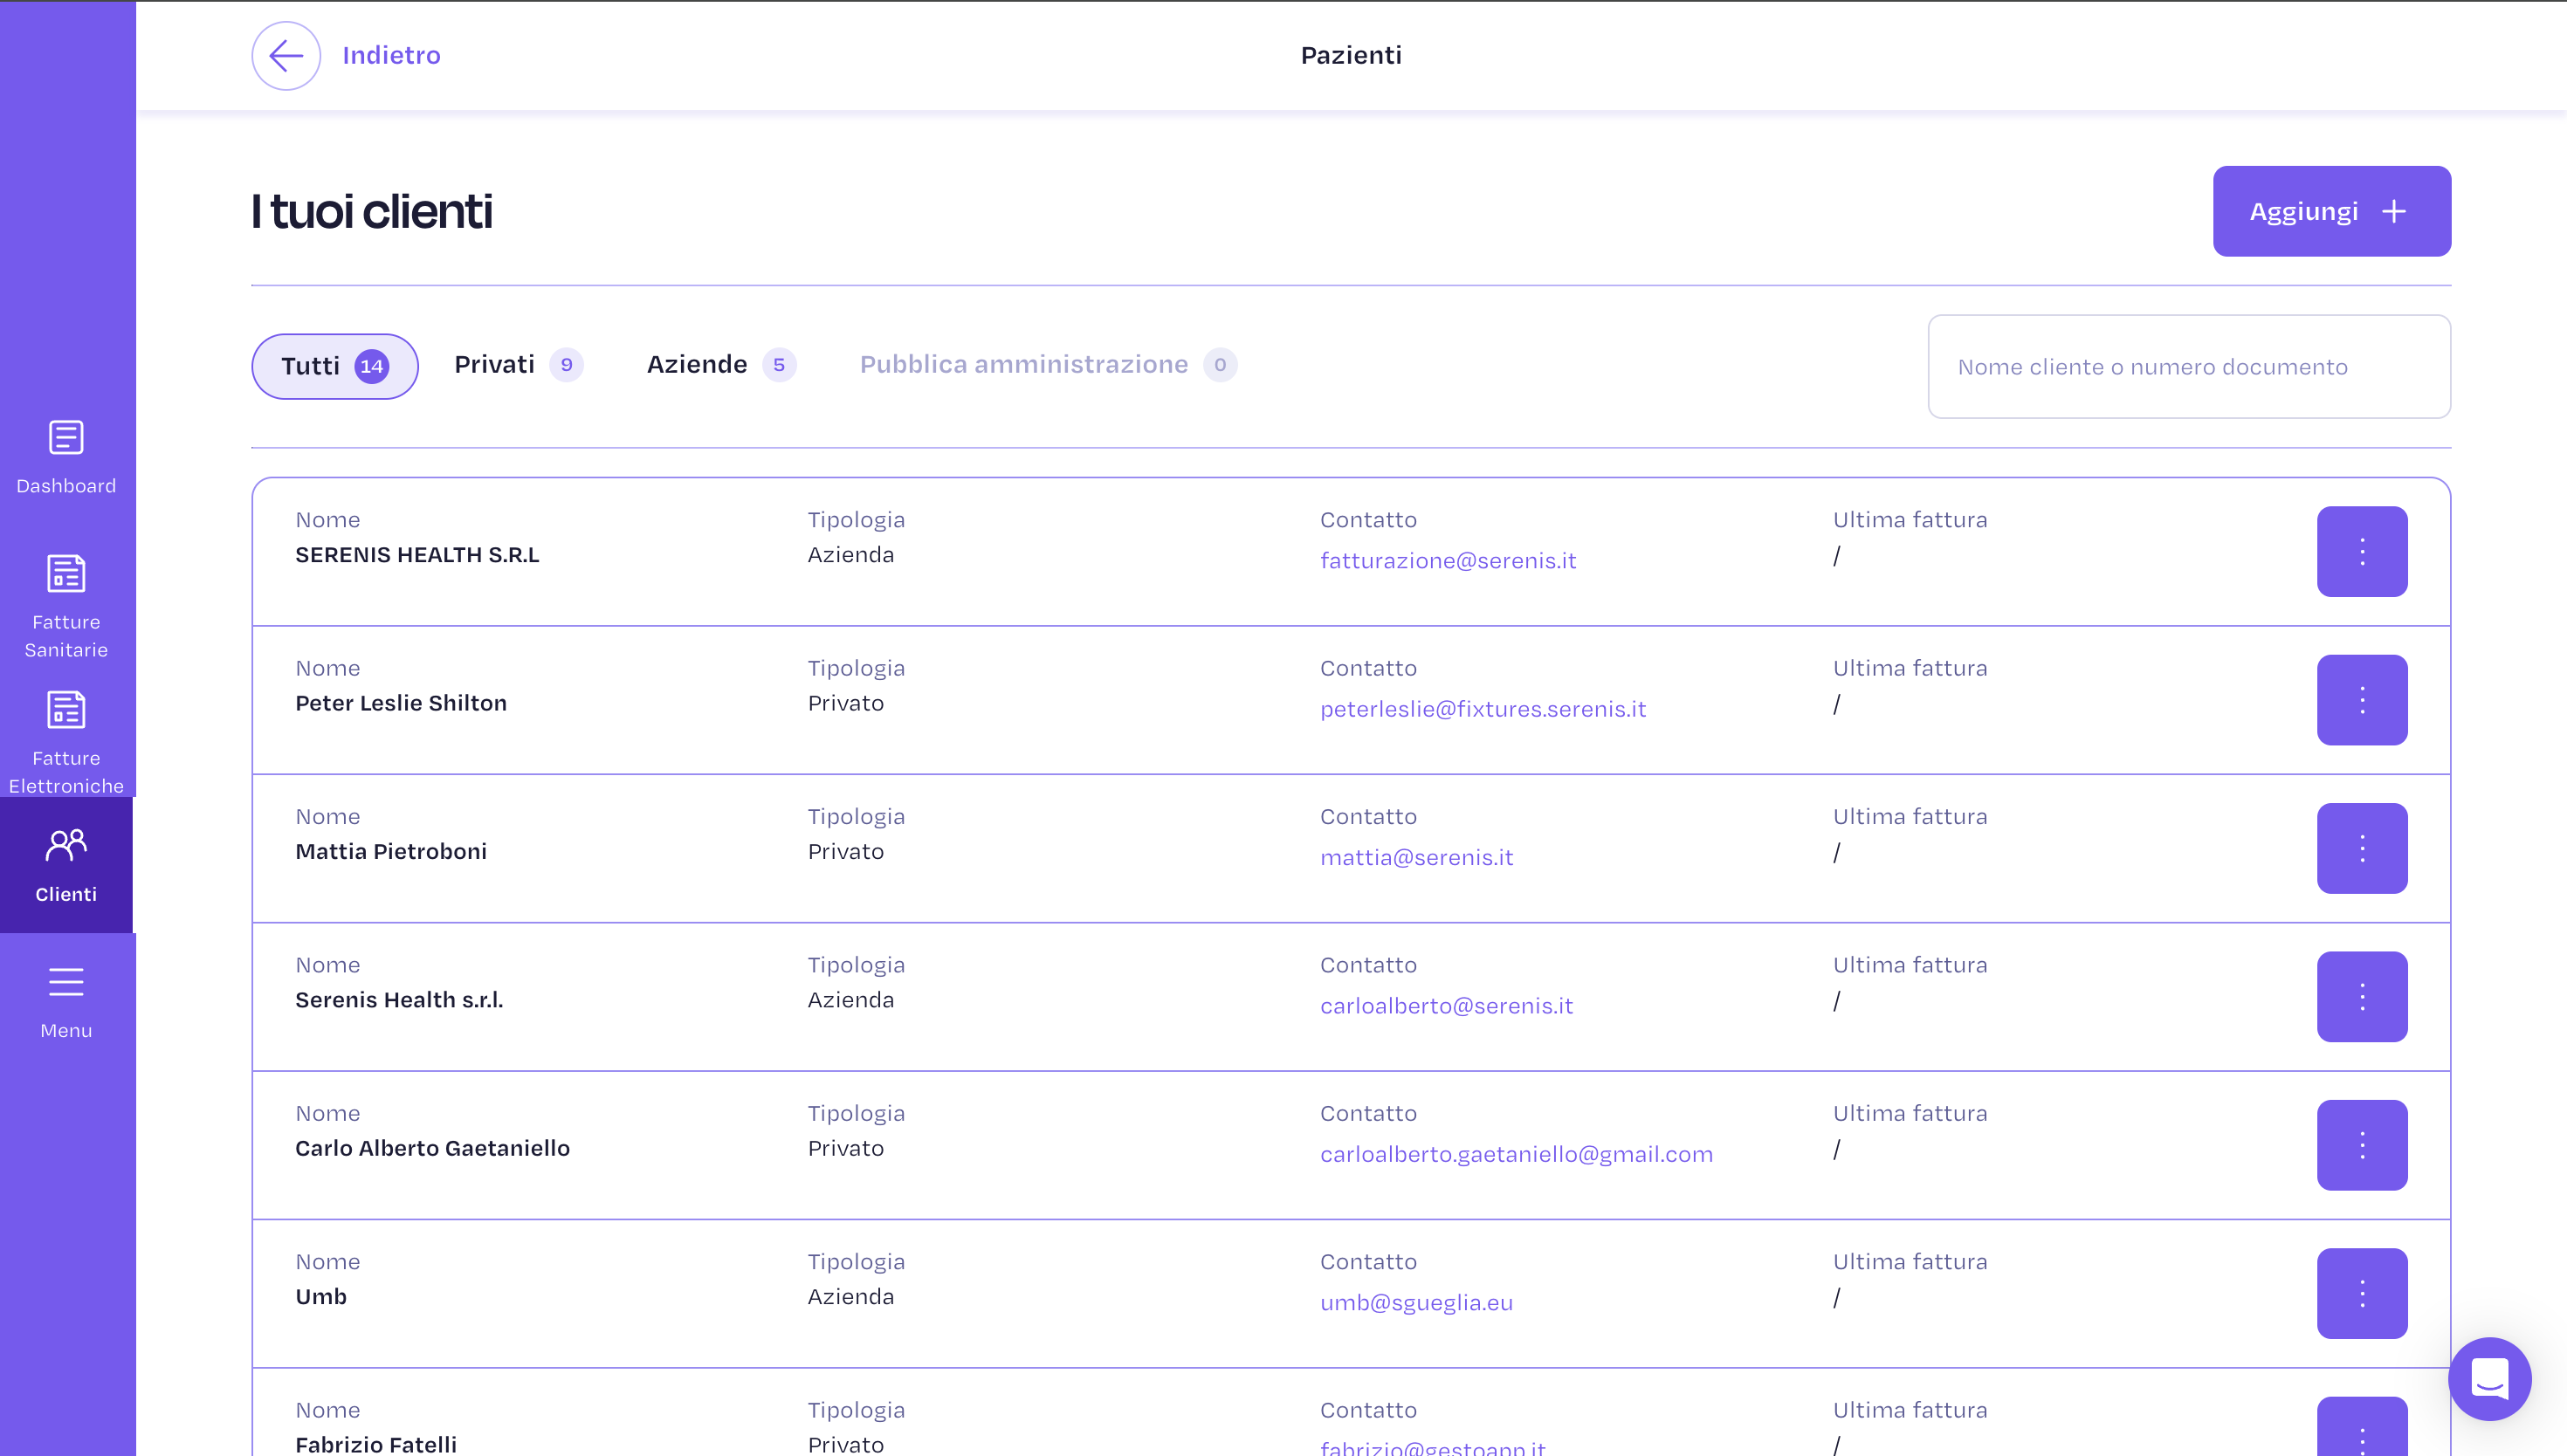Click the fatturazione@serenis.it email link

(x=1447, y=561)
